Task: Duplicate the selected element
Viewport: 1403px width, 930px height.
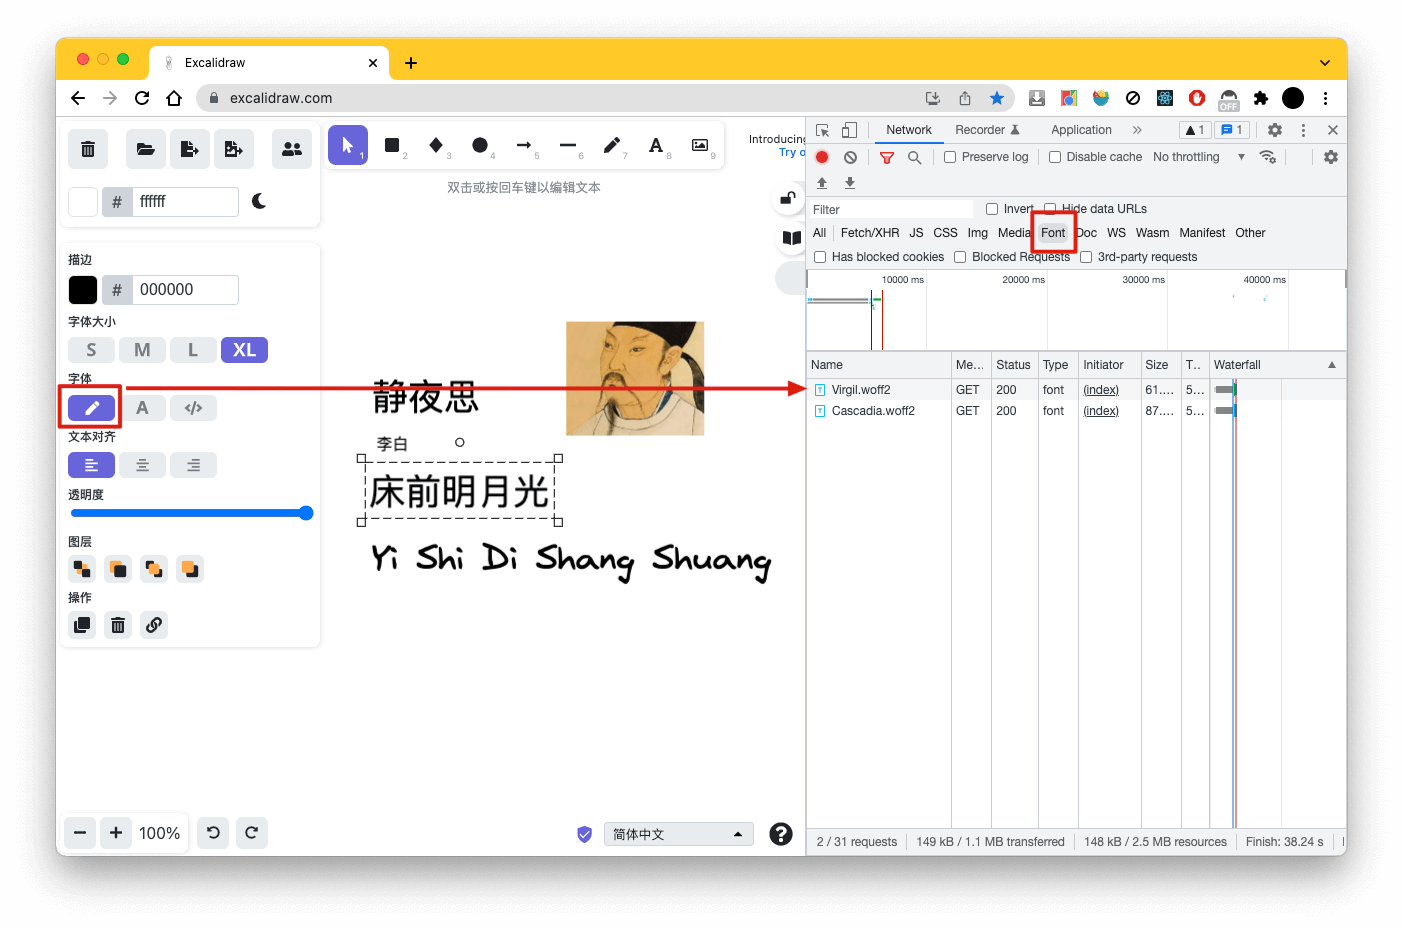Action: (x=82, y=625)
